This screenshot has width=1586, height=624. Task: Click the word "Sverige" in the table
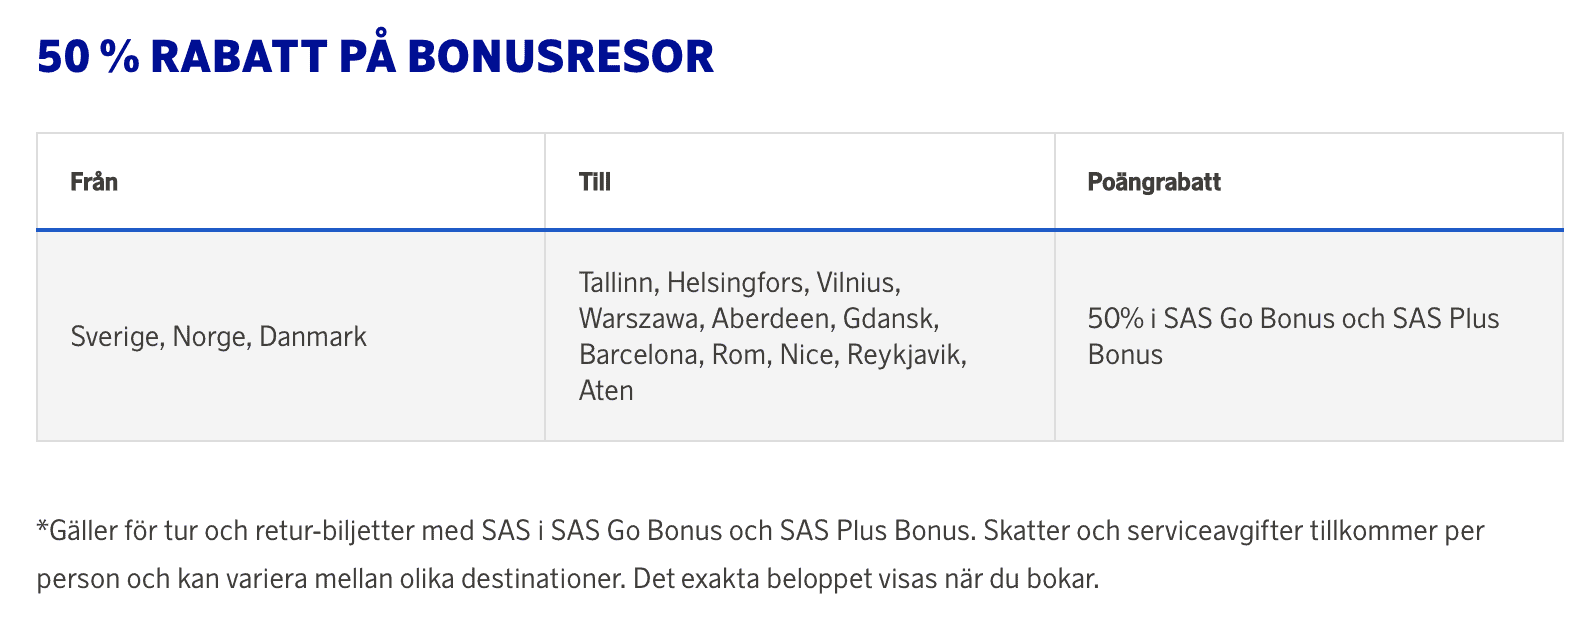point(116,337)
